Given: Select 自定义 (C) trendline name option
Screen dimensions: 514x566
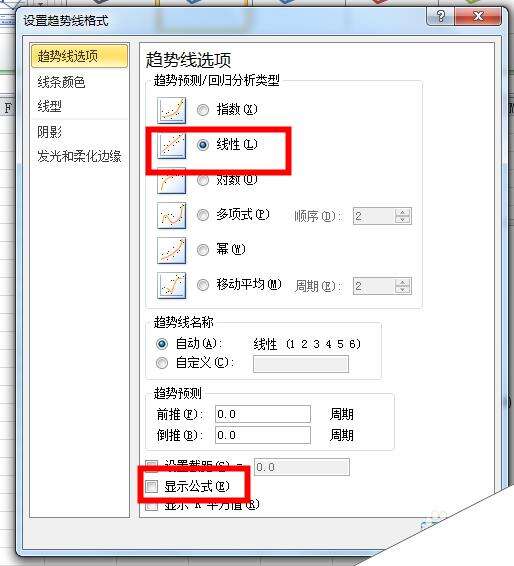Looking at the screenshot, I should pyautogui.click(x=162, y=363).
